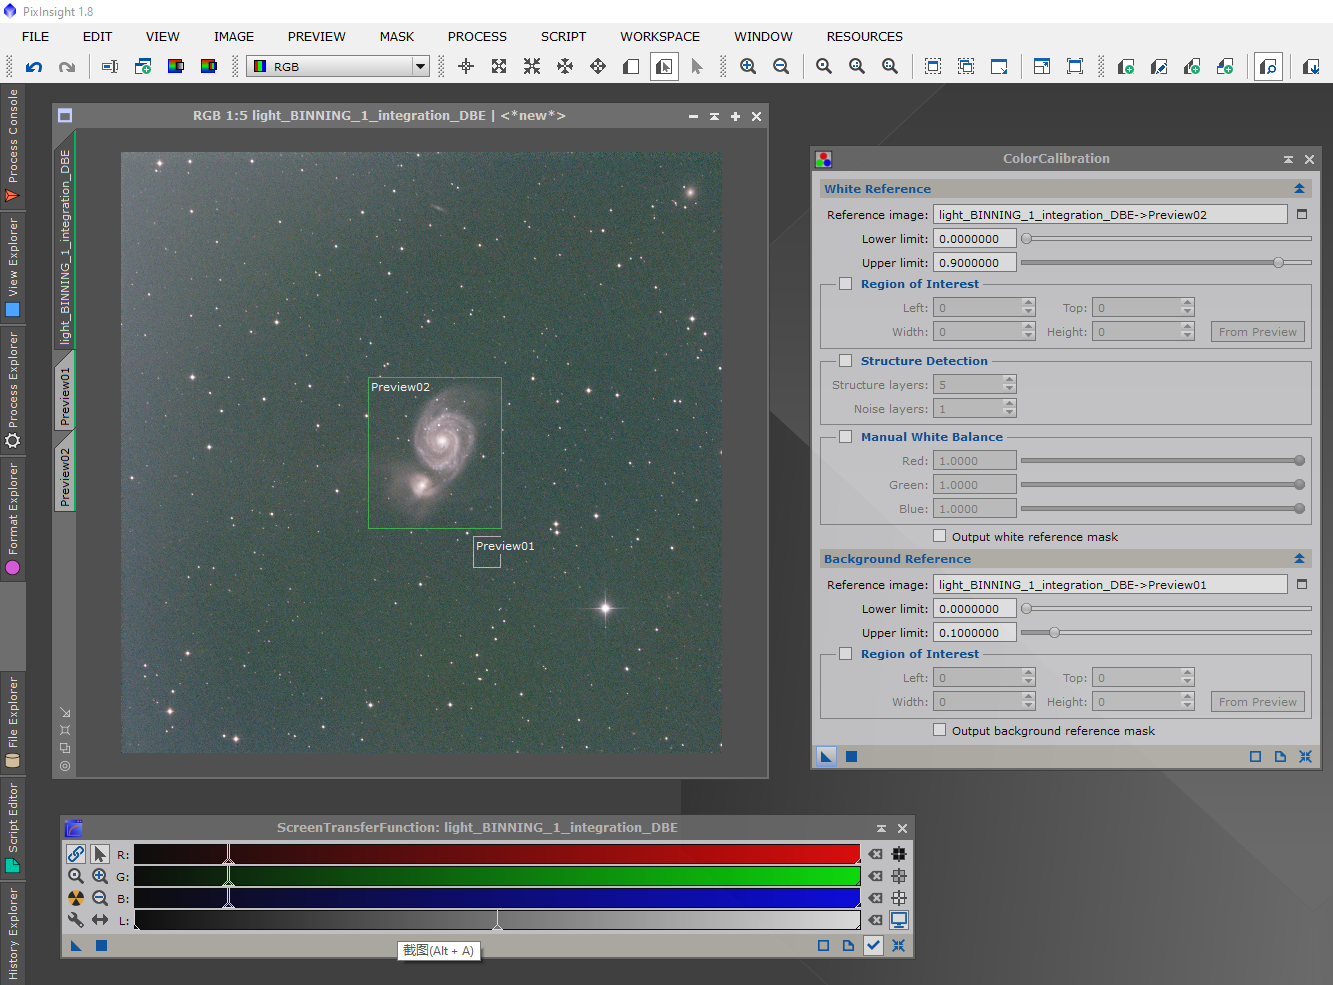Screen dimensions: 1333x985
Task: Open the FILE menu
Action: tap(35, 36)
